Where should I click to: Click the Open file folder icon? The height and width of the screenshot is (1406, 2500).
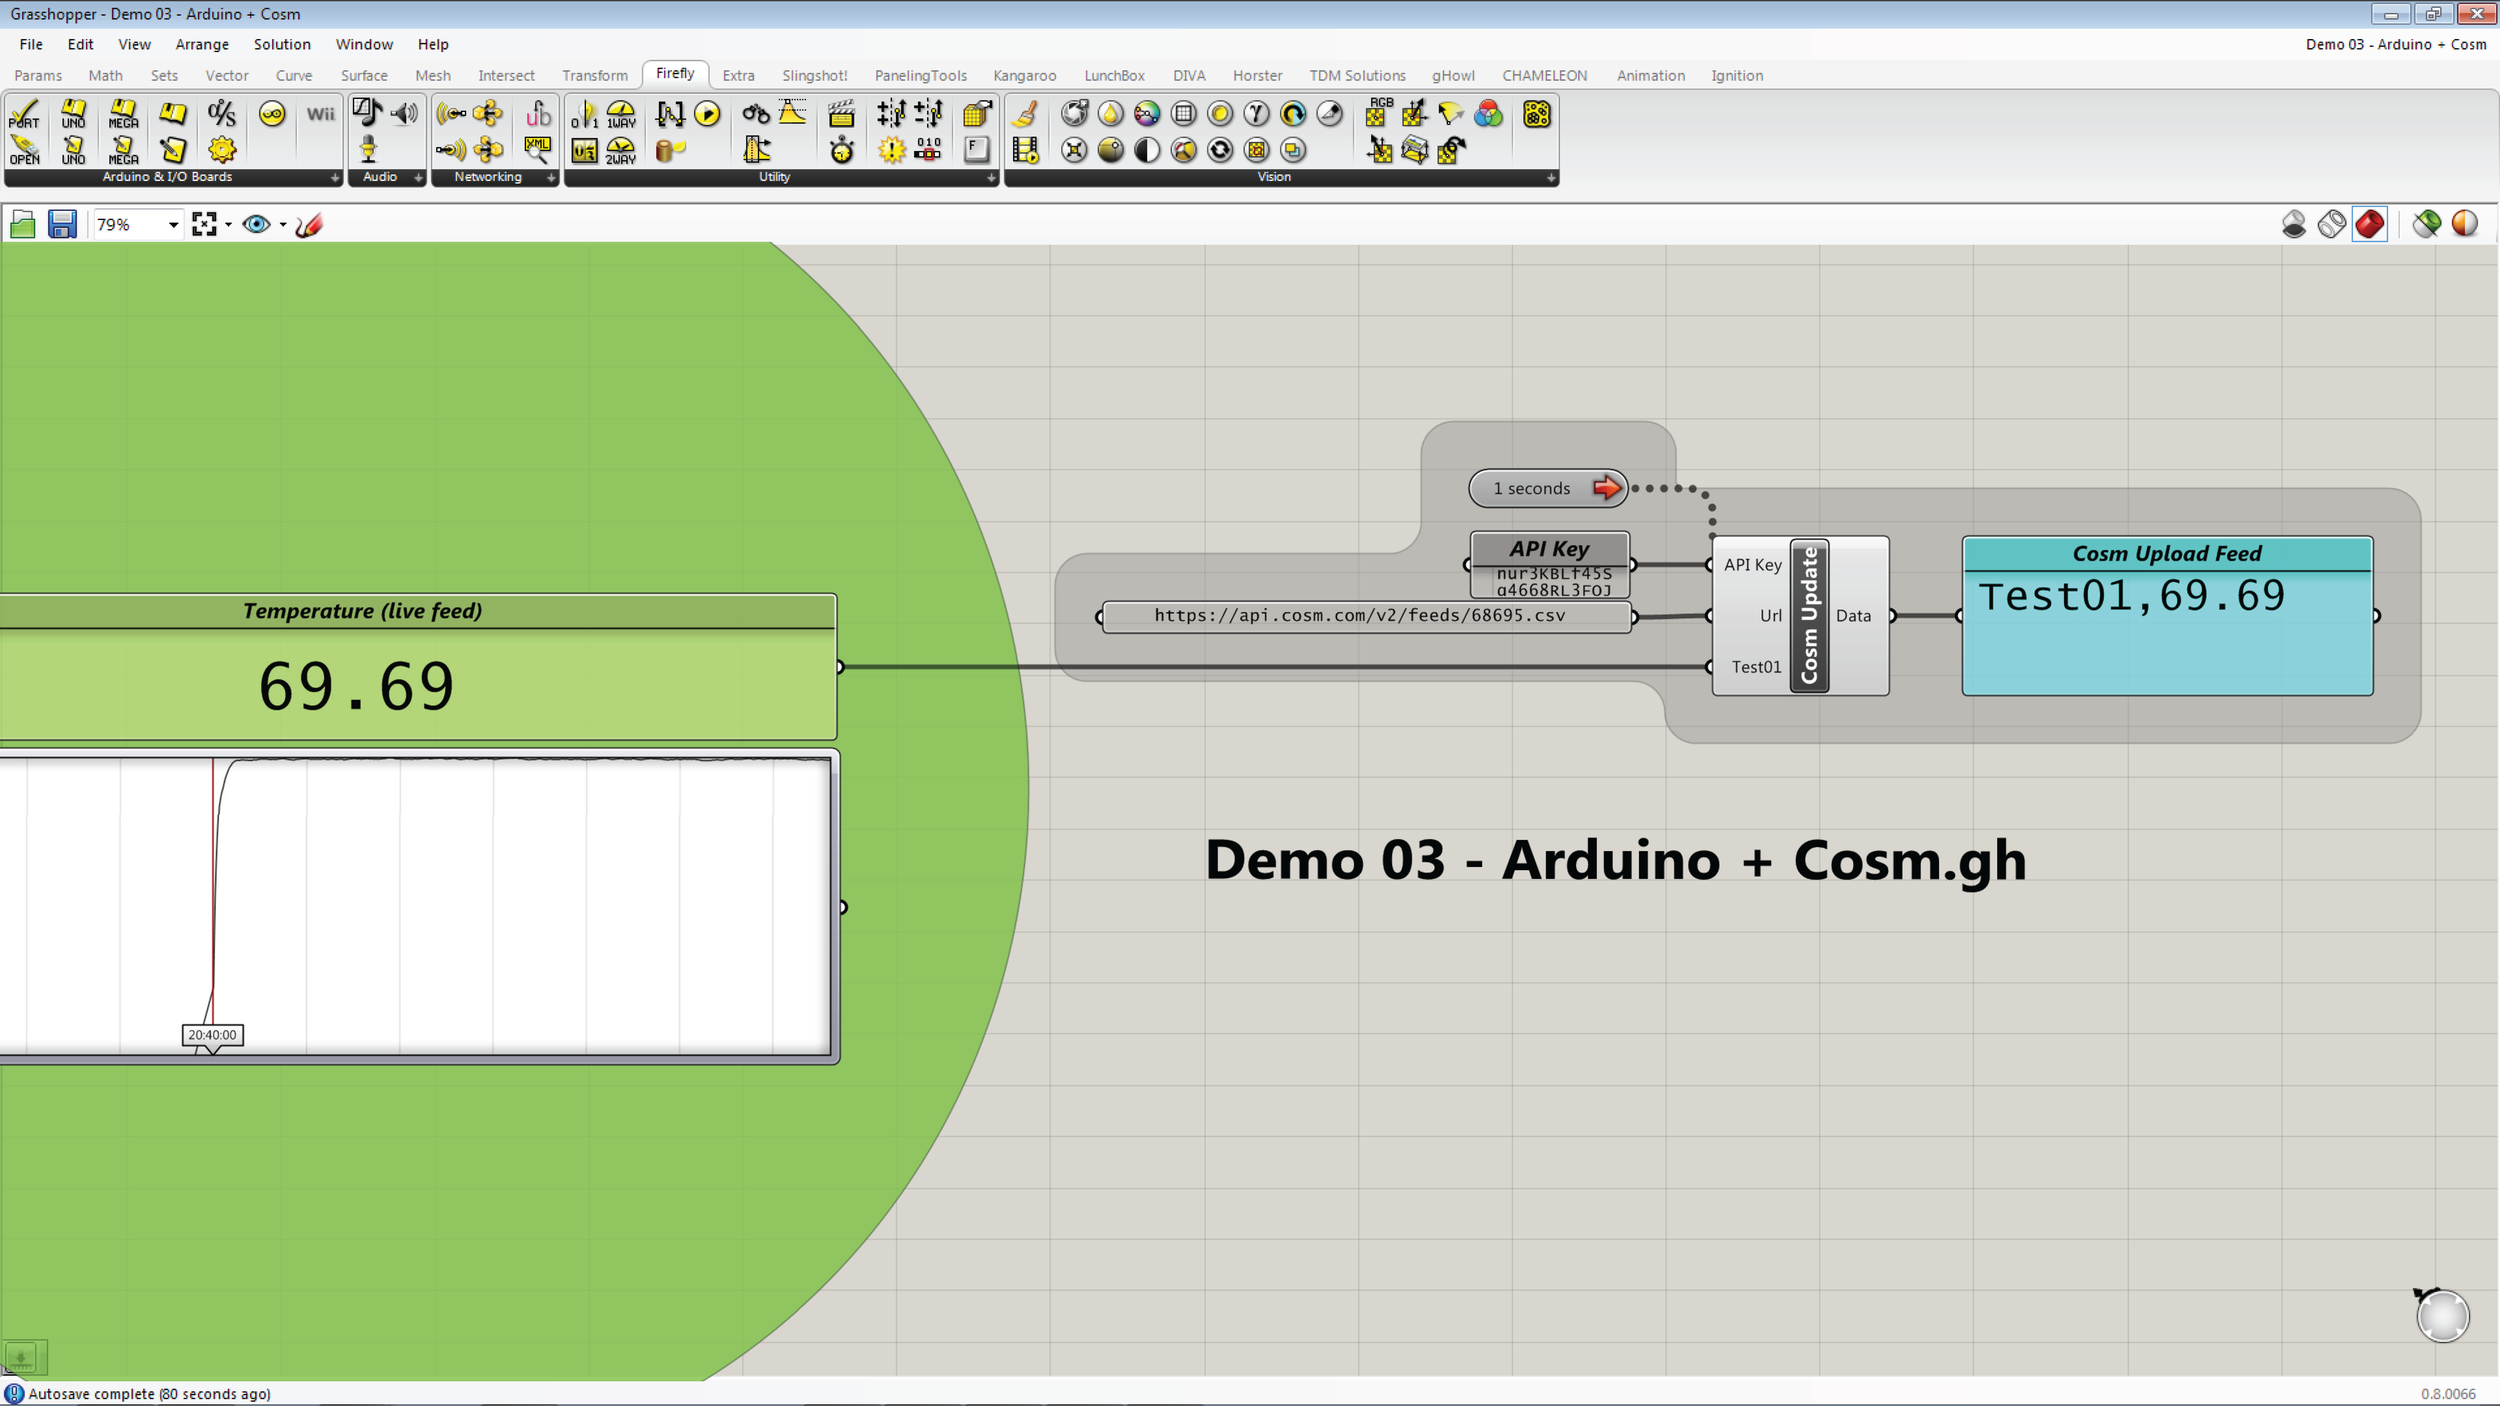click(23, 224)
